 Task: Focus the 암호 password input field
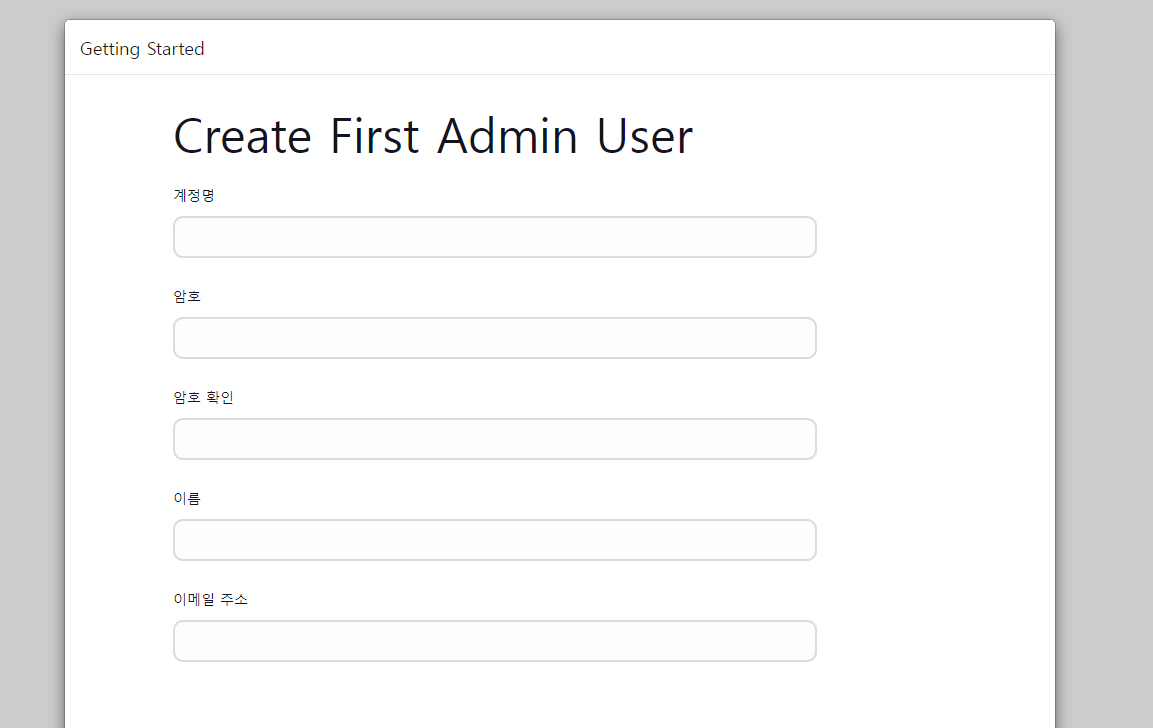point(494,338)
